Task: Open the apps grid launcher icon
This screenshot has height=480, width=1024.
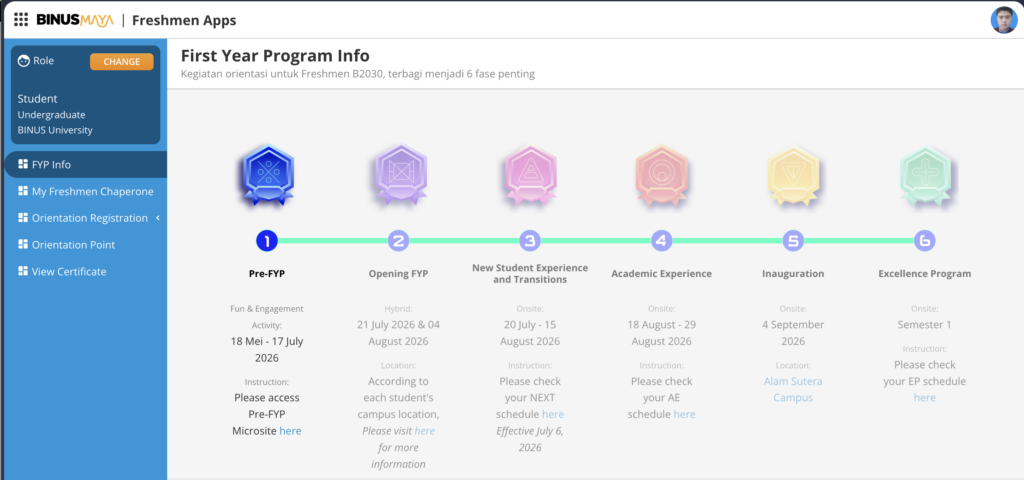Action: pyautogui.click(x=21, y=20)
